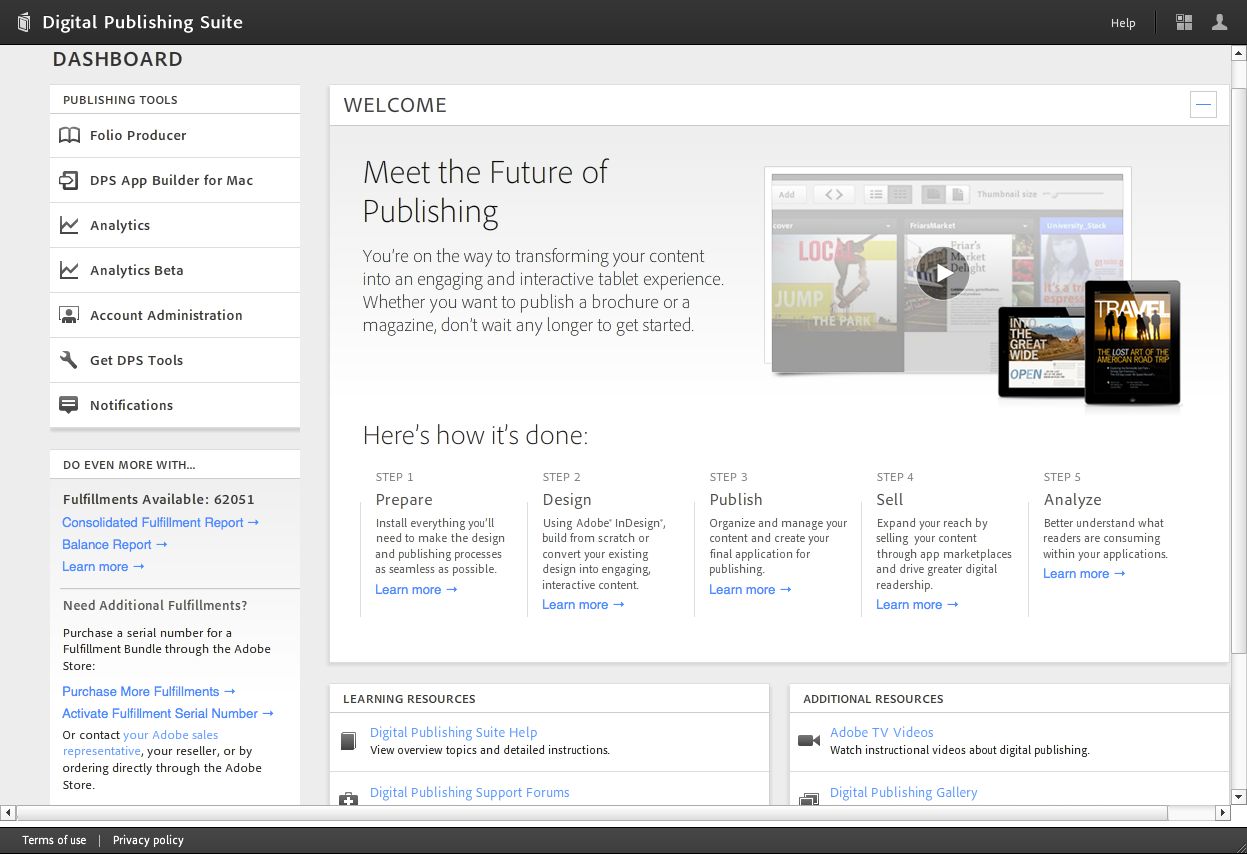Click the Notifications speech bubble icon
Screen dimensions: 1247x854
pos(69,405)
